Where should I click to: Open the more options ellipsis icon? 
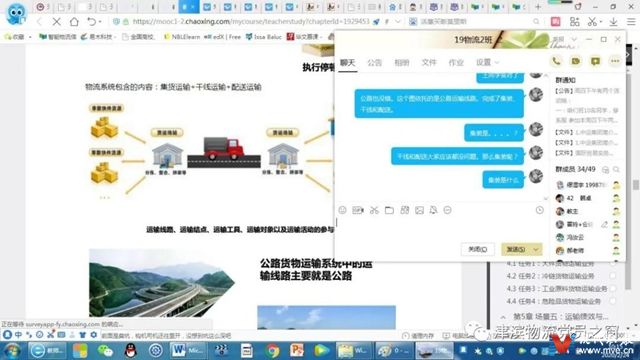pos(615,61)
